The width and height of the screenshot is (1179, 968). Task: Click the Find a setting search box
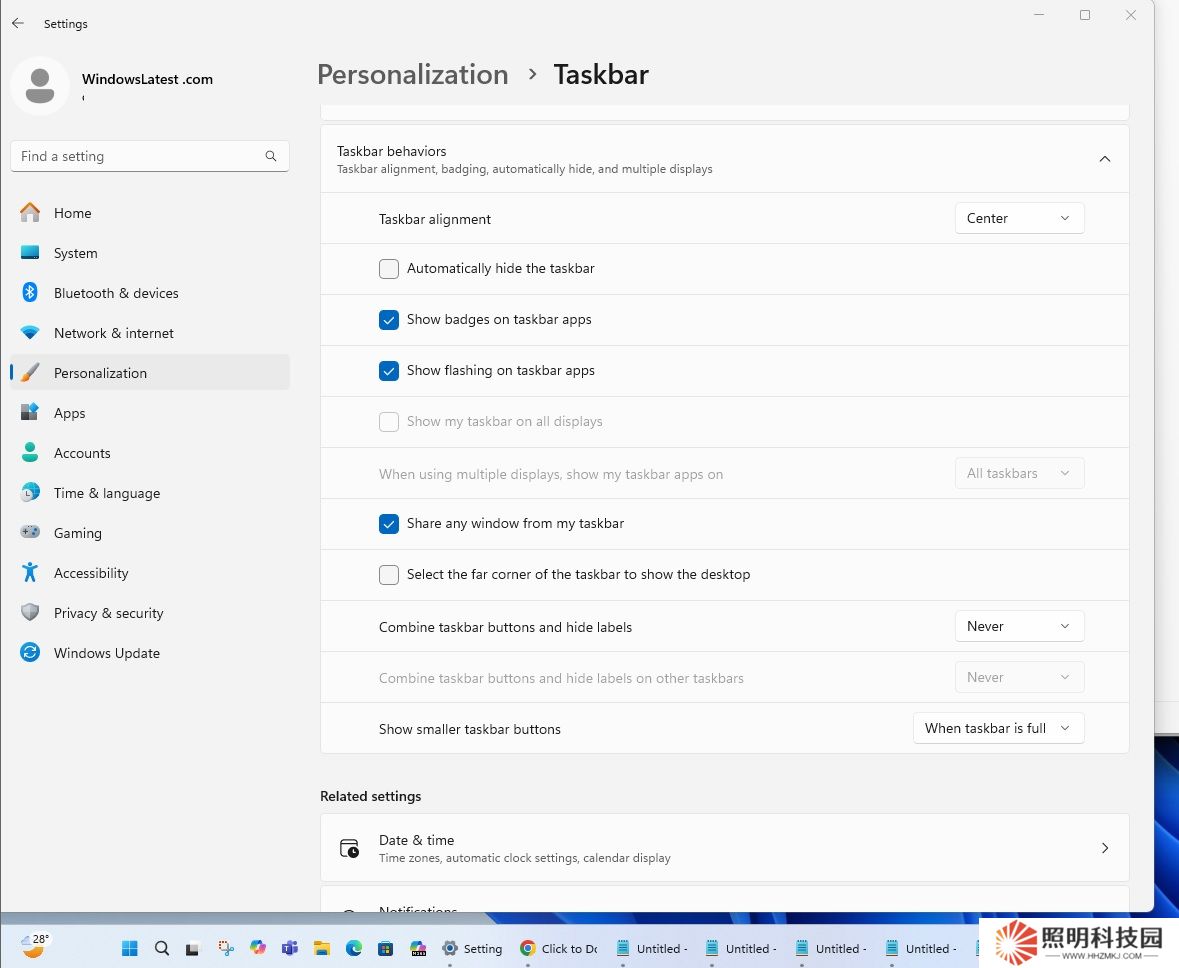tap(140, 156)
